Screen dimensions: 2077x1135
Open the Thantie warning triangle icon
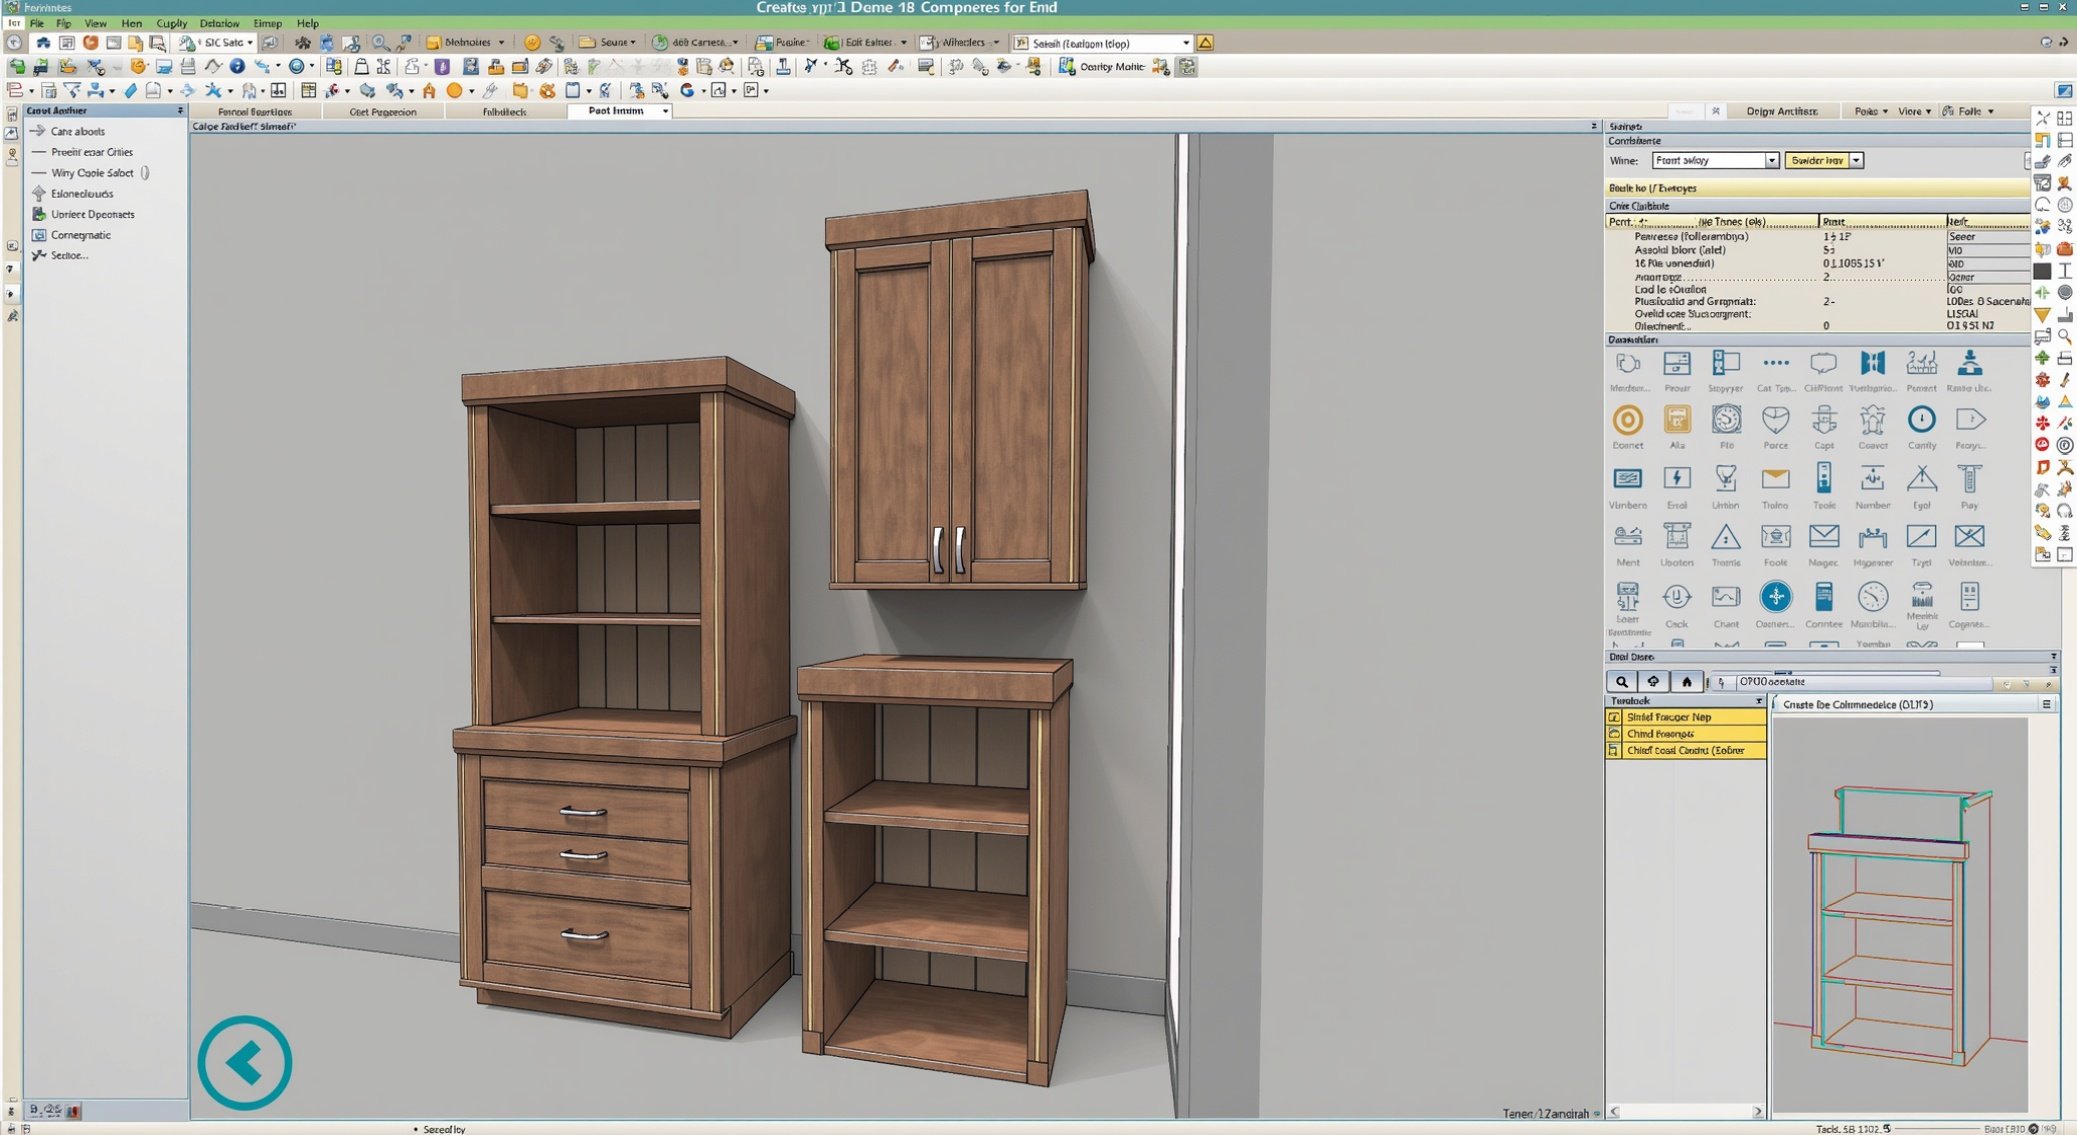click(1726, 538)
